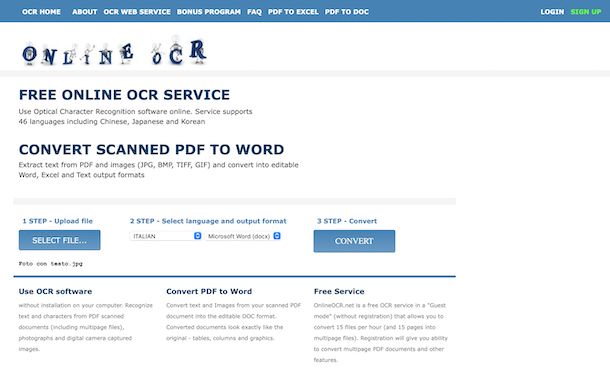The height and width of the screenshot is (375, 610).
Task: Click the FREE ONLINE OCR SERVICE heading
Action: [x=124, y=95]
